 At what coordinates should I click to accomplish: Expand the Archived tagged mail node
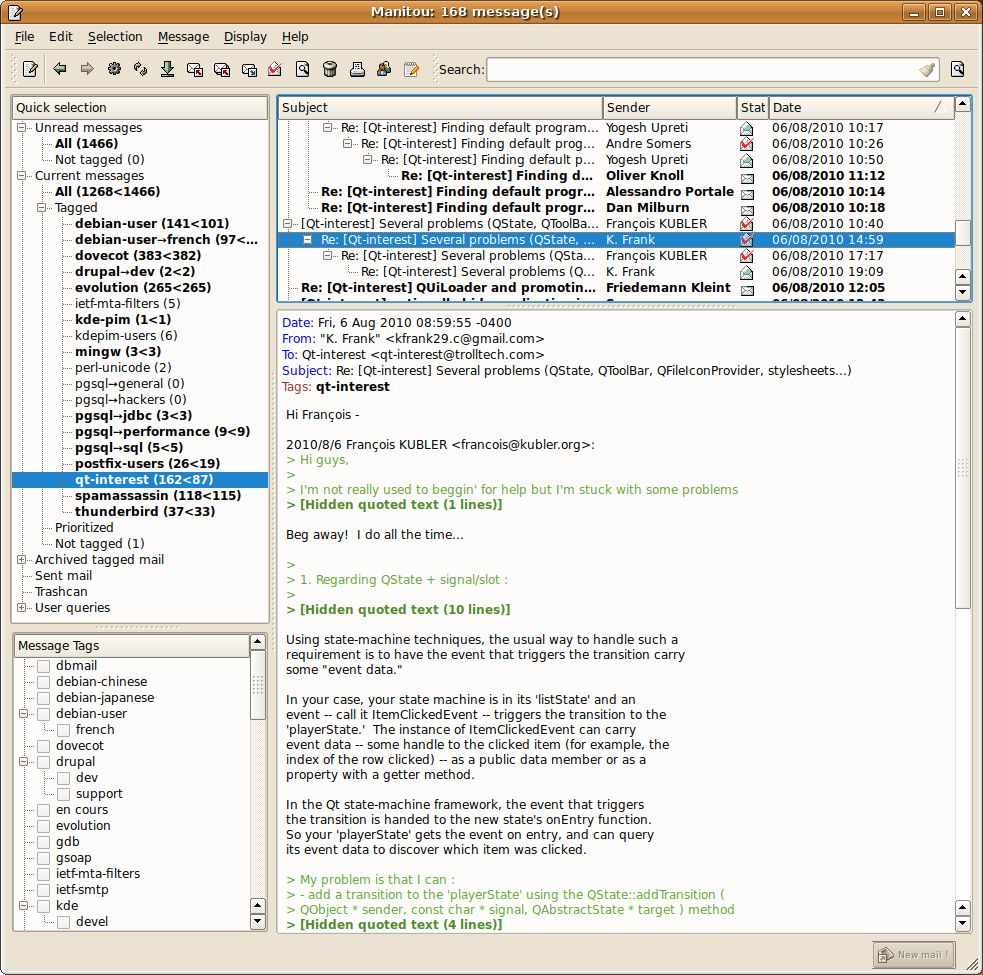pos(22,560)
